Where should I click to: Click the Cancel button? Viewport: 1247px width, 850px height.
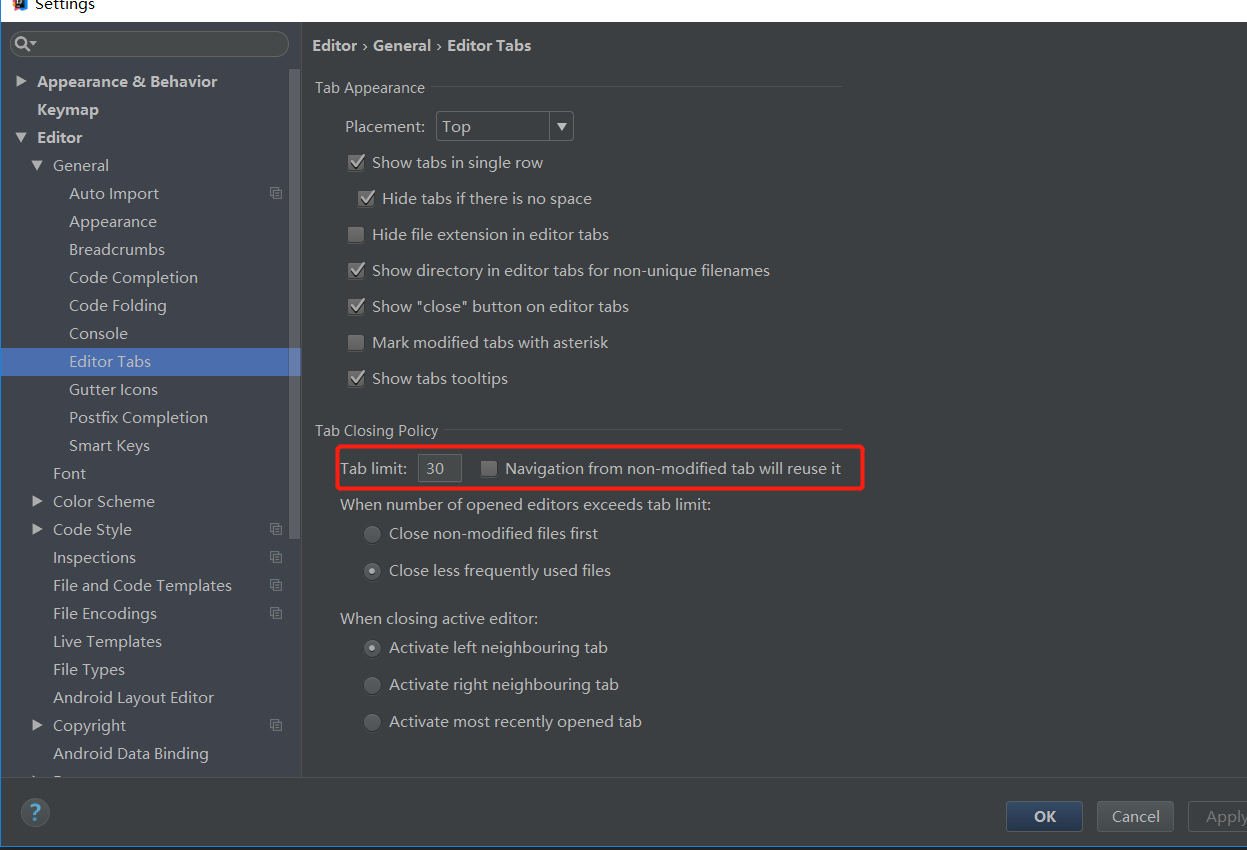pos(1135,816)
